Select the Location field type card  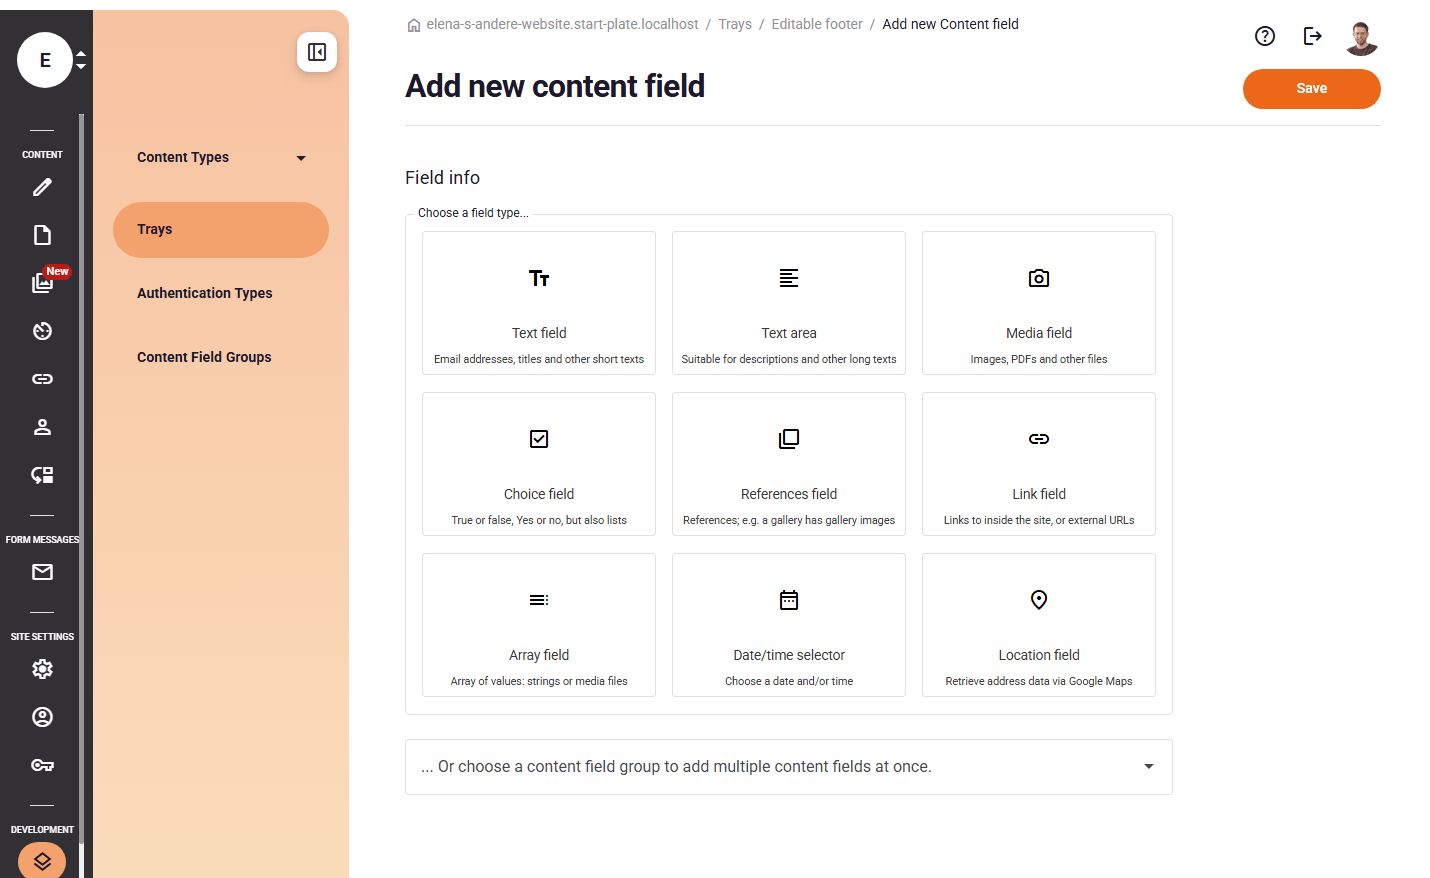pyautogui.click(x=1038, y=625)
